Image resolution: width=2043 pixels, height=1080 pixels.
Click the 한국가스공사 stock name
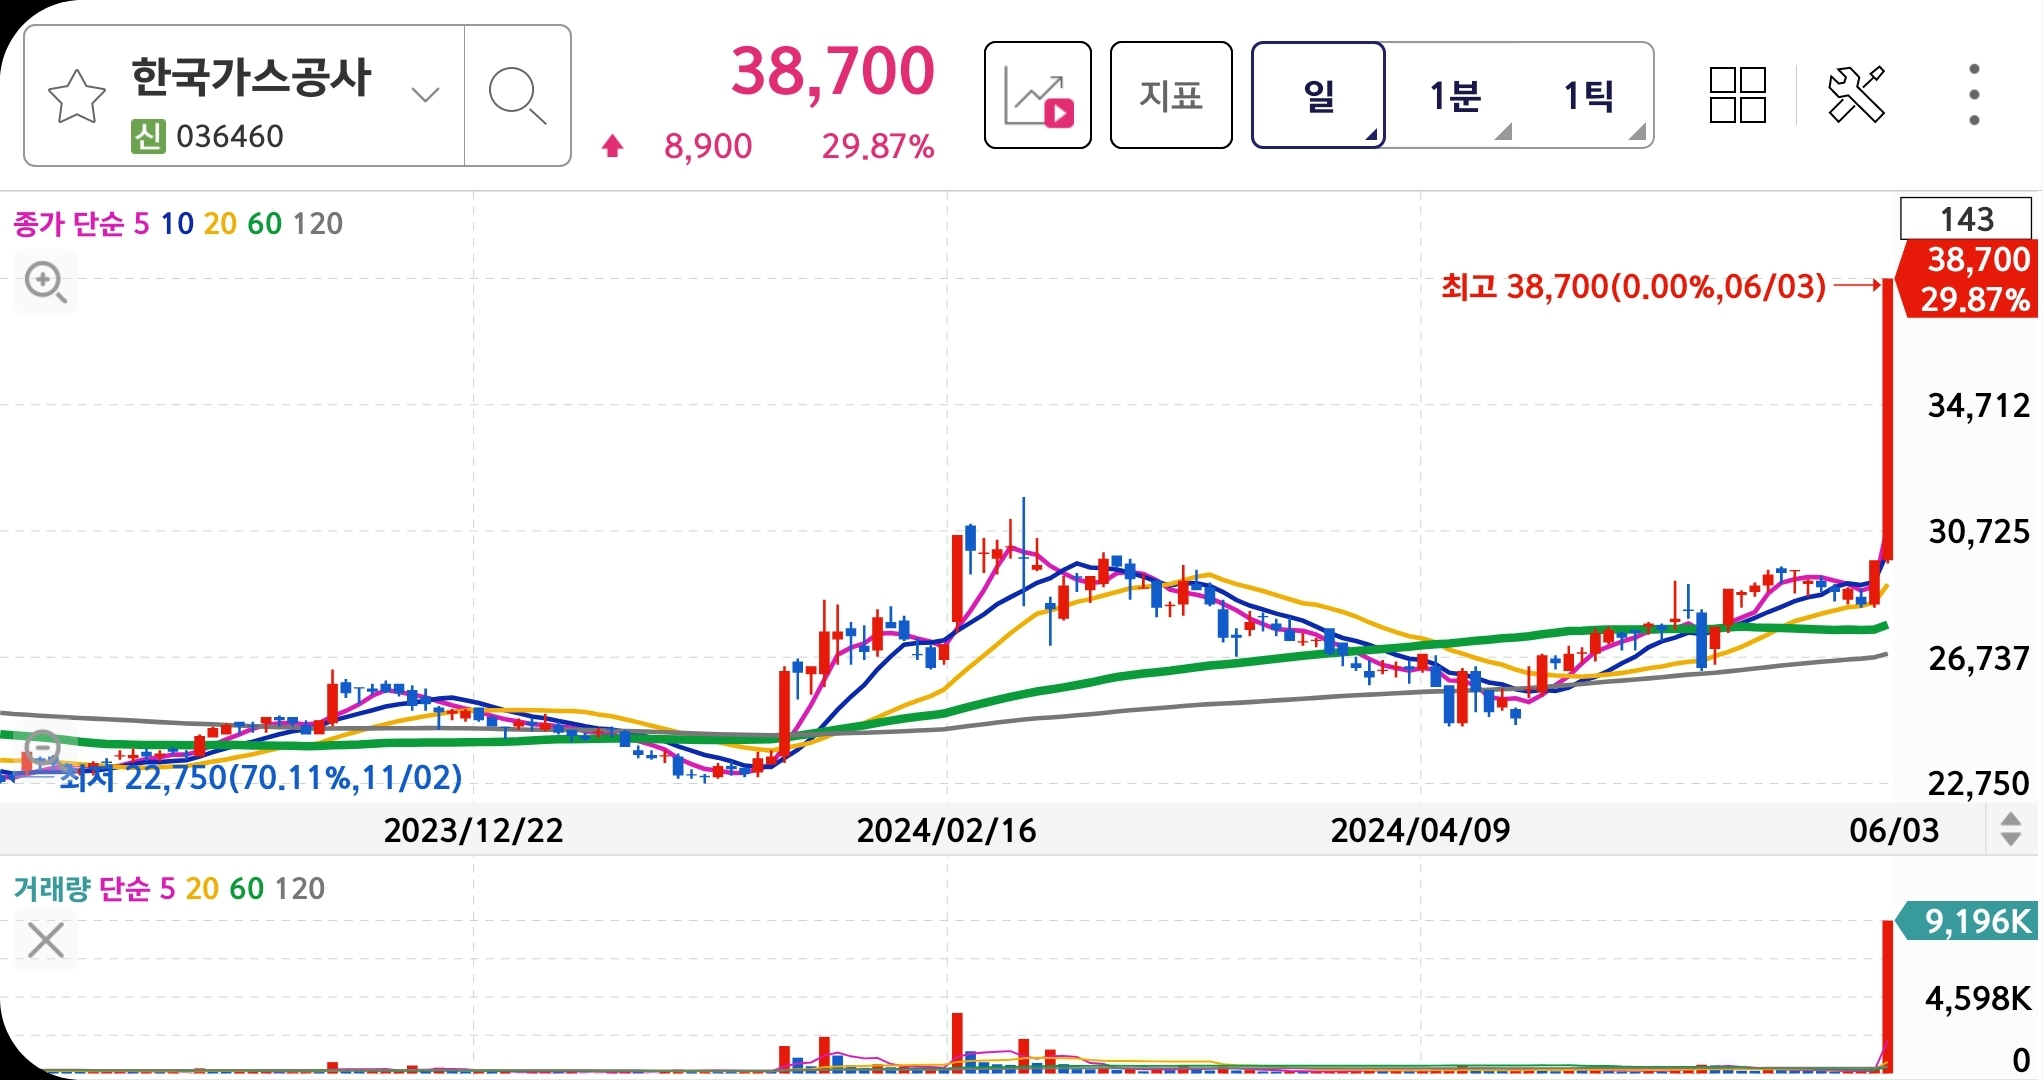[251, 78]
